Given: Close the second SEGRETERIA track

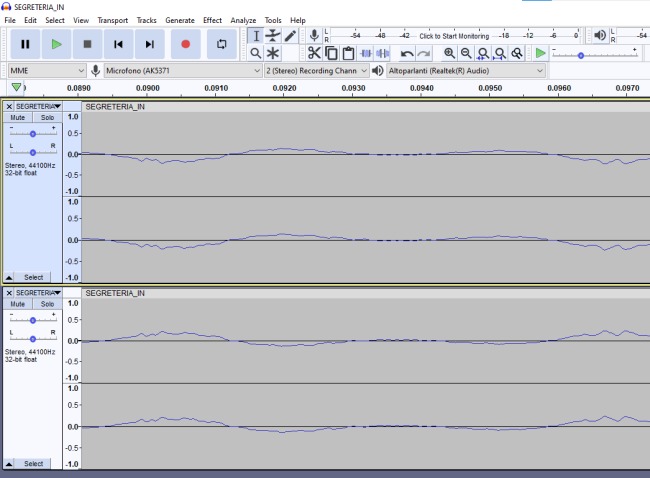Looking at the screenshot, I should (x=9, y=293).
